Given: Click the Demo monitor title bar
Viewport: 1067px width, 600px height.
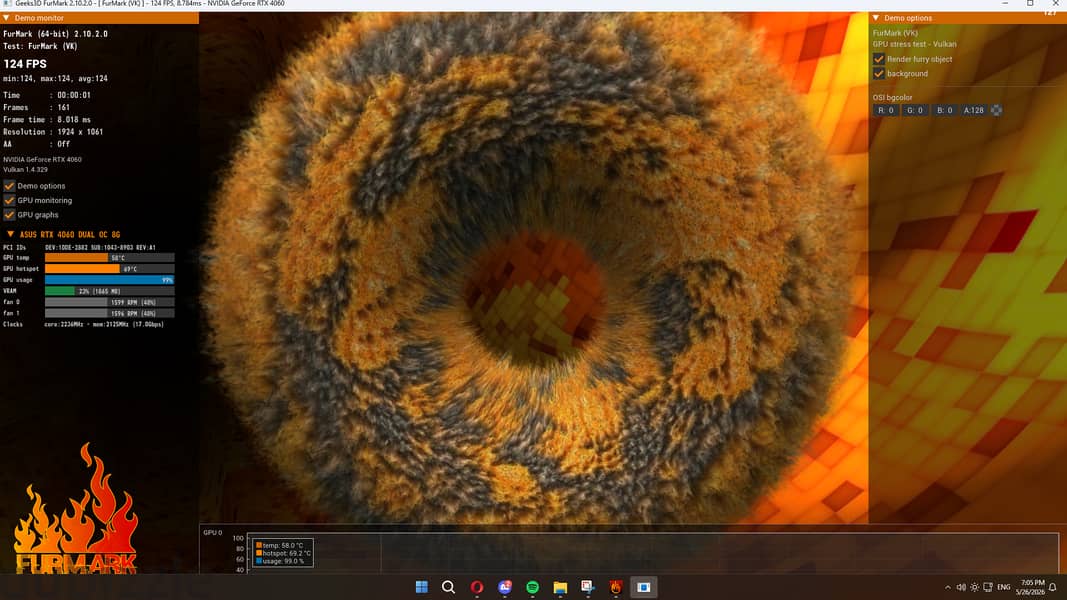Looking at the screenshot, I should (99, 18).
